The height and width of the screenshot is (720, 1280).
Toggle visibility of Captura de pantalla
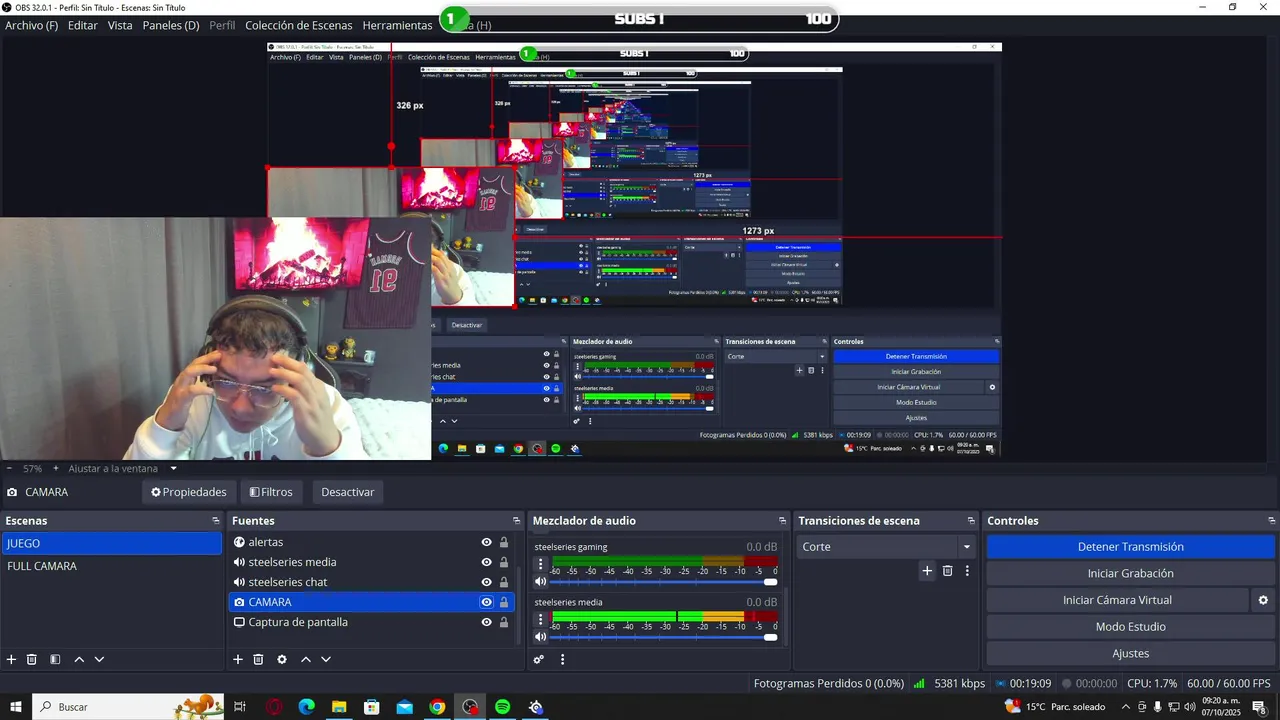486,622
